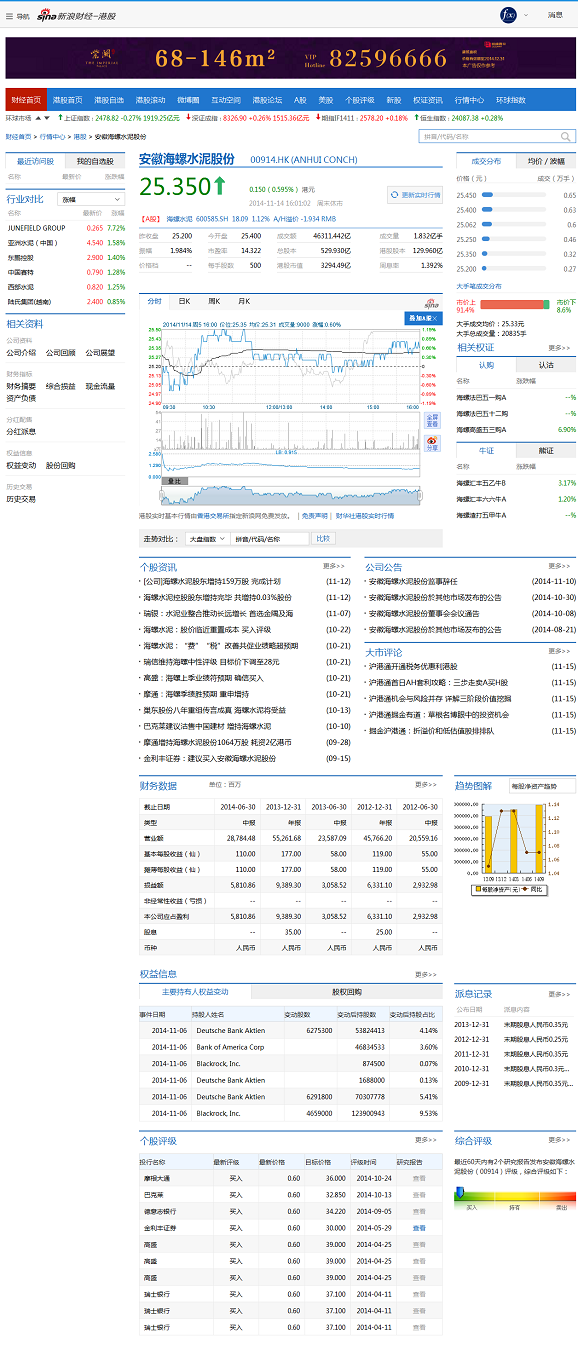
Task: Click the 更新实时行情 refresh icon
Action: (395, 195)
